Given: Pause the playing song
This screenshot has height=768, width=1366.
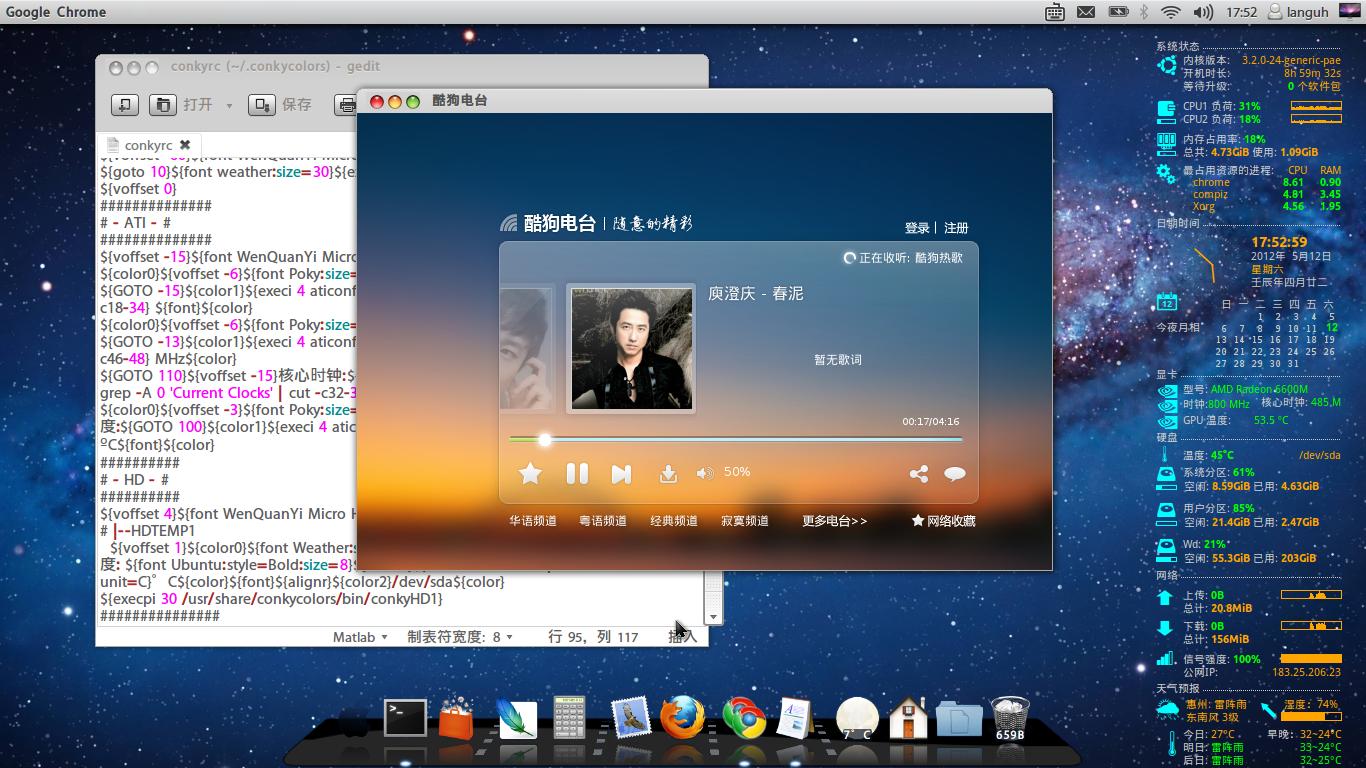Looking at the screenshot, I should (577, 474).
